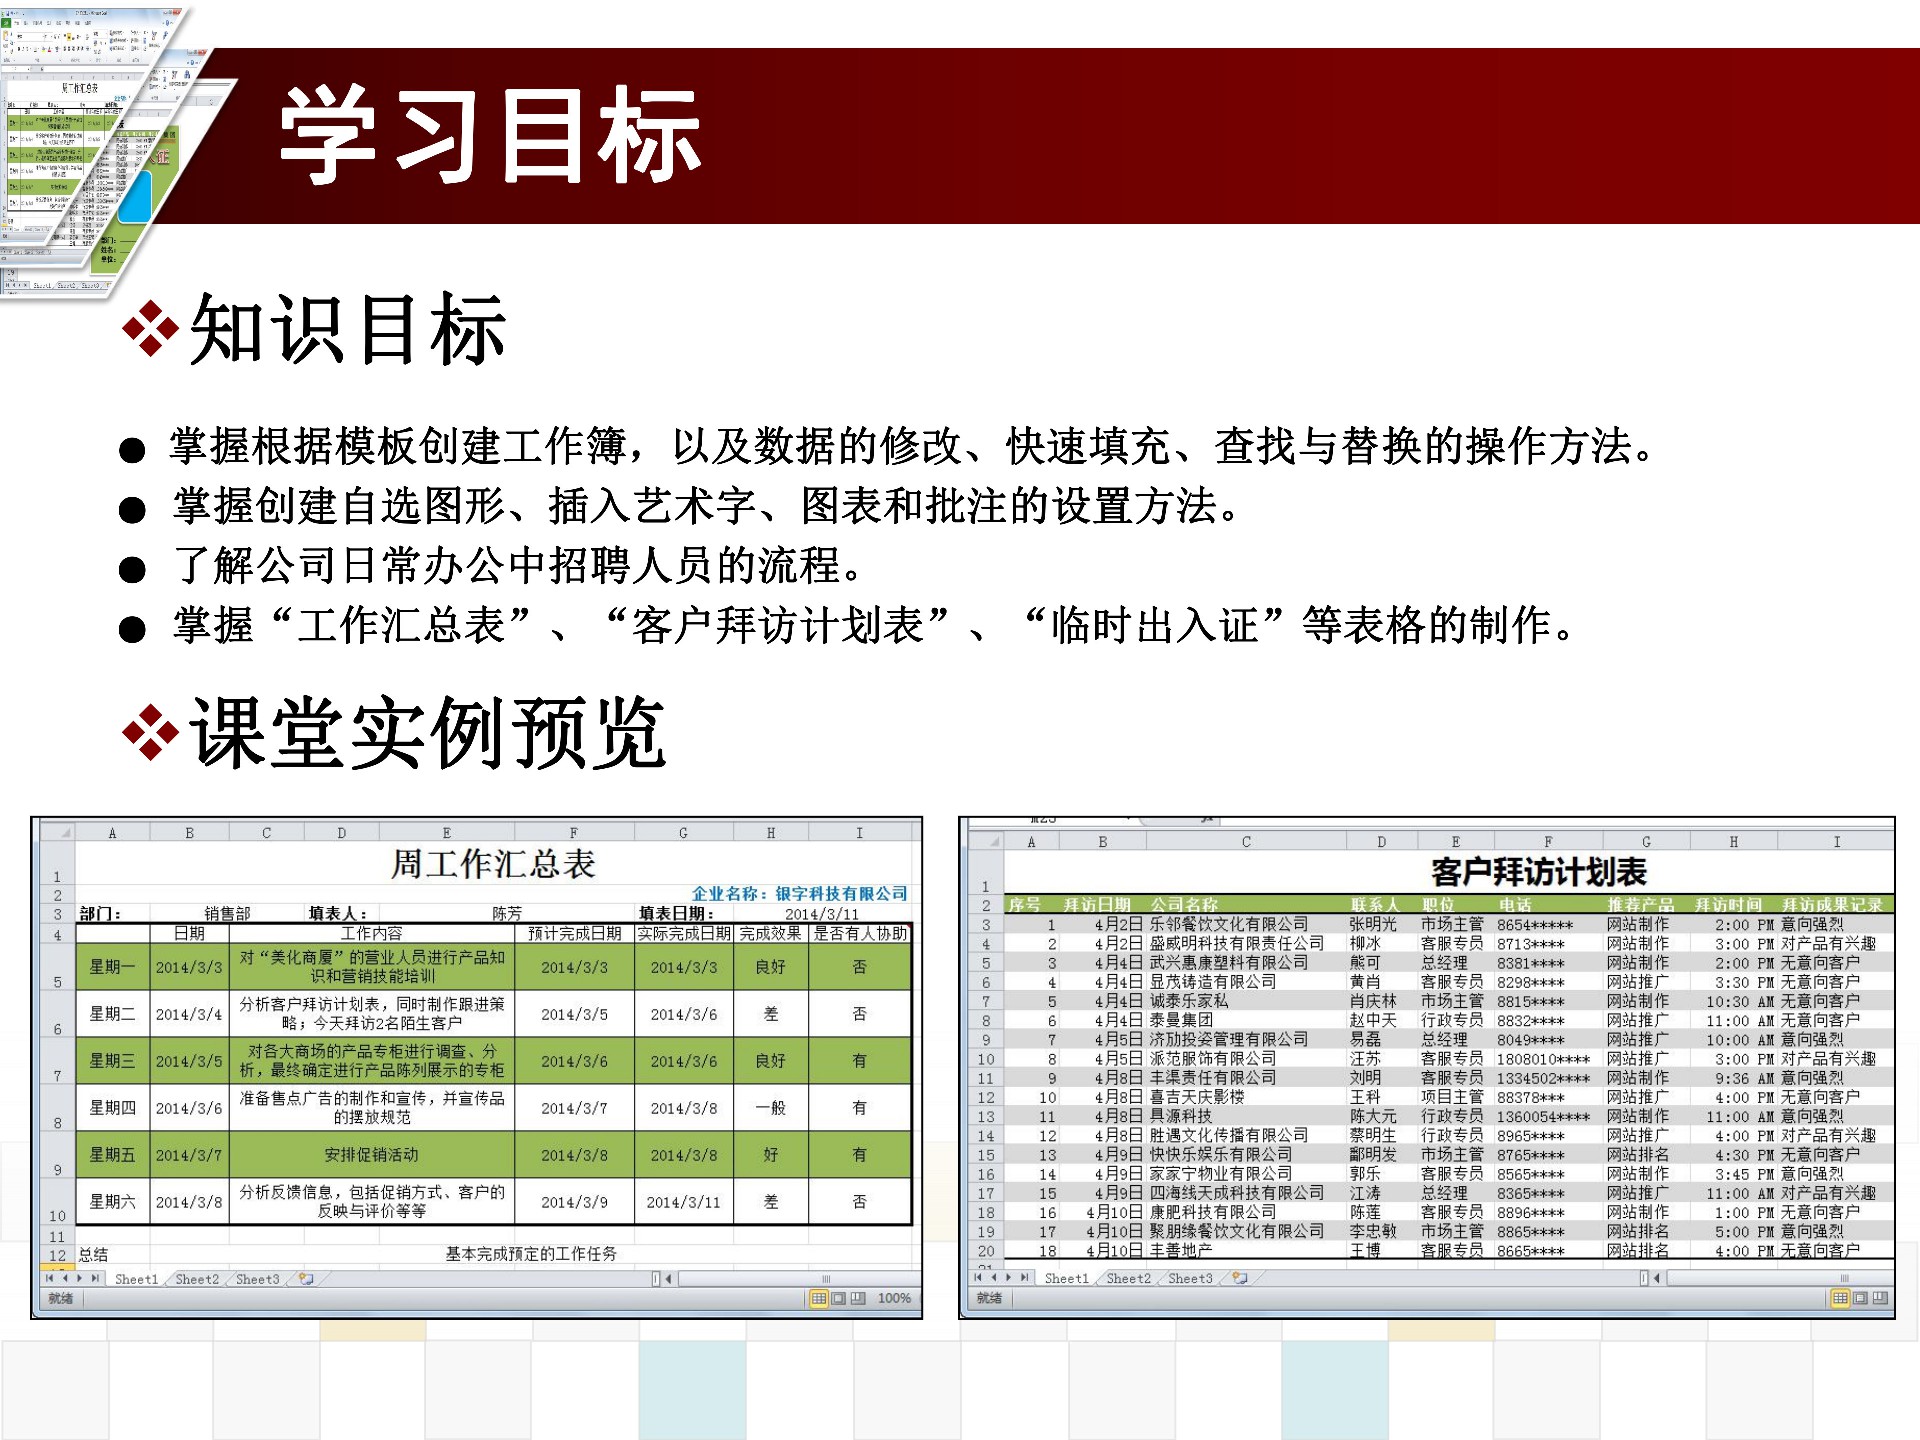Select column G header in 客户拜访计划表 sheet
The width and height of the screenshot is (1920, 1440).
coord(1646,842)
